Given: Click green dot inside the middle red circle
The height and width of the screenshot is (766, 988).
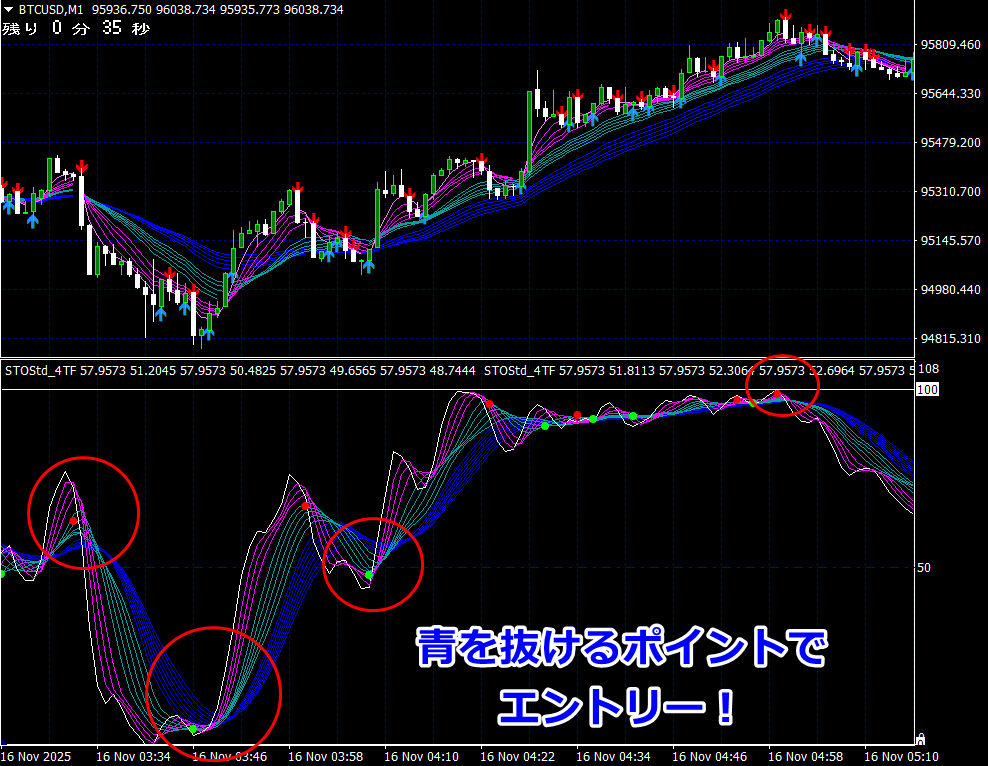Looking at the screenshot, I should tap(369, 575).
